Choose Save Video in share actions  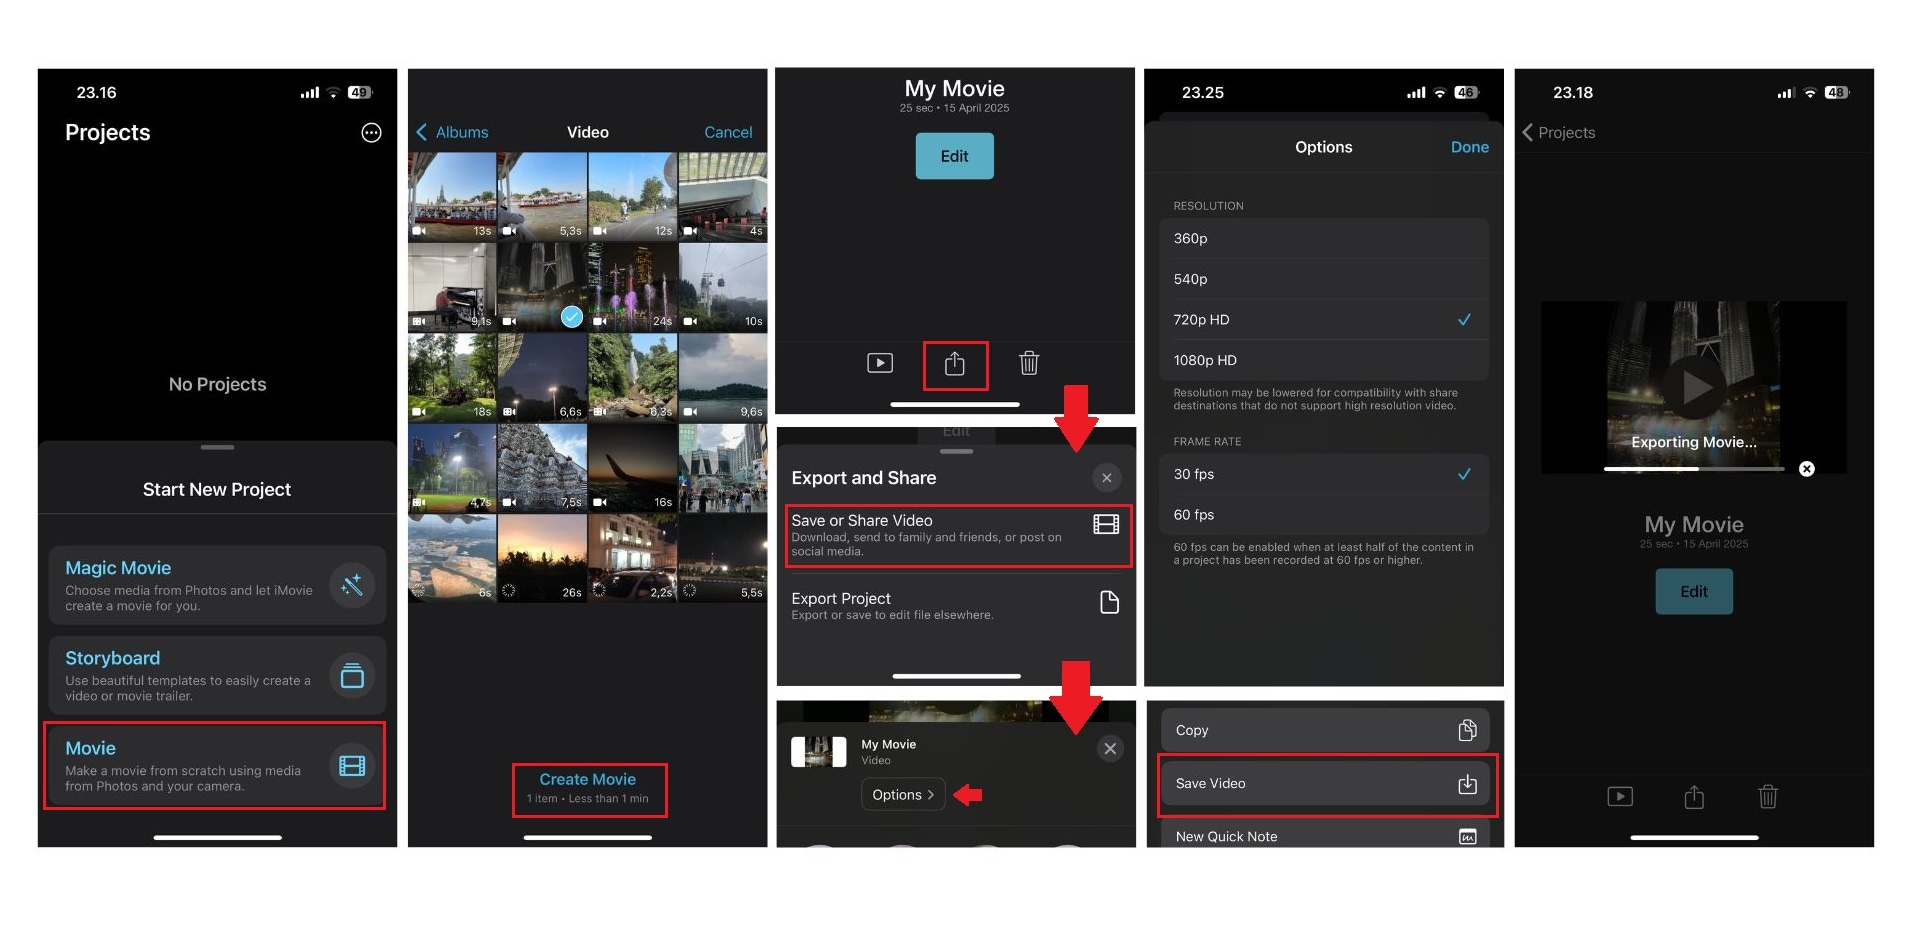click(1325, 783)
